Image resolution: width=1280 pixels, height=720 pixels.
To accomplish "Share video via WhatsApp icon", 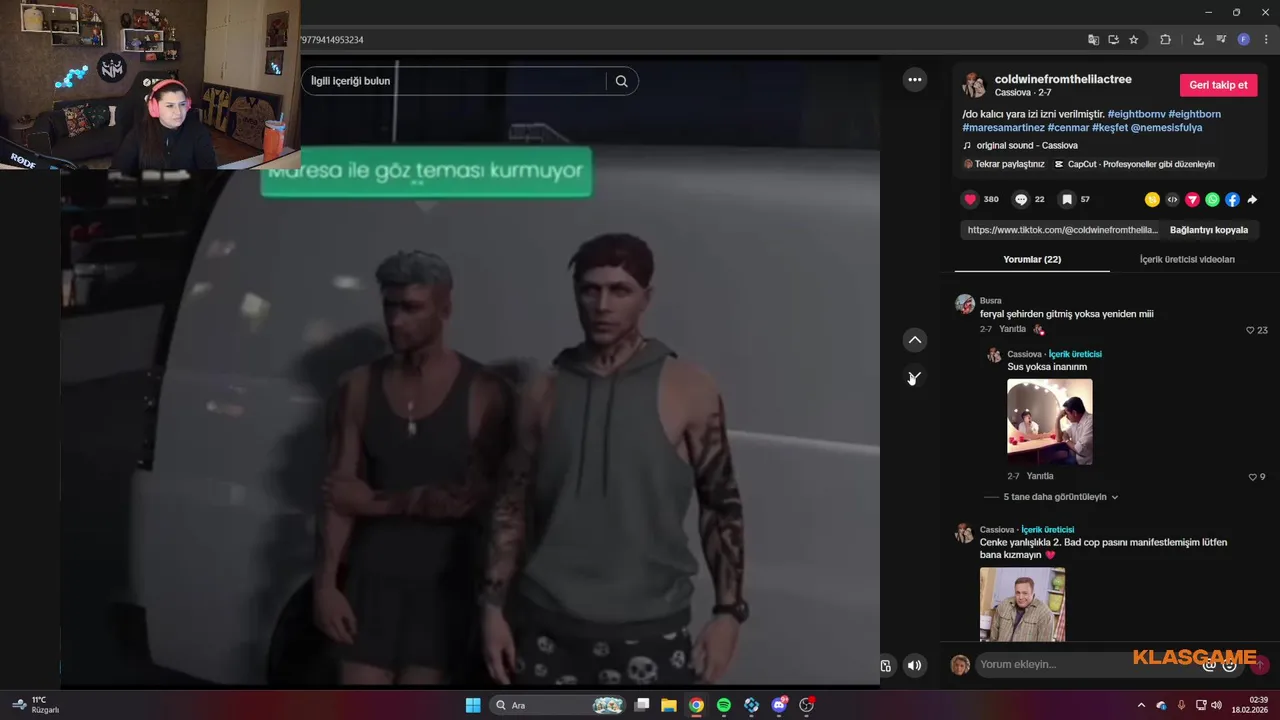I will pyautogui.click(x=1212, y=200).
